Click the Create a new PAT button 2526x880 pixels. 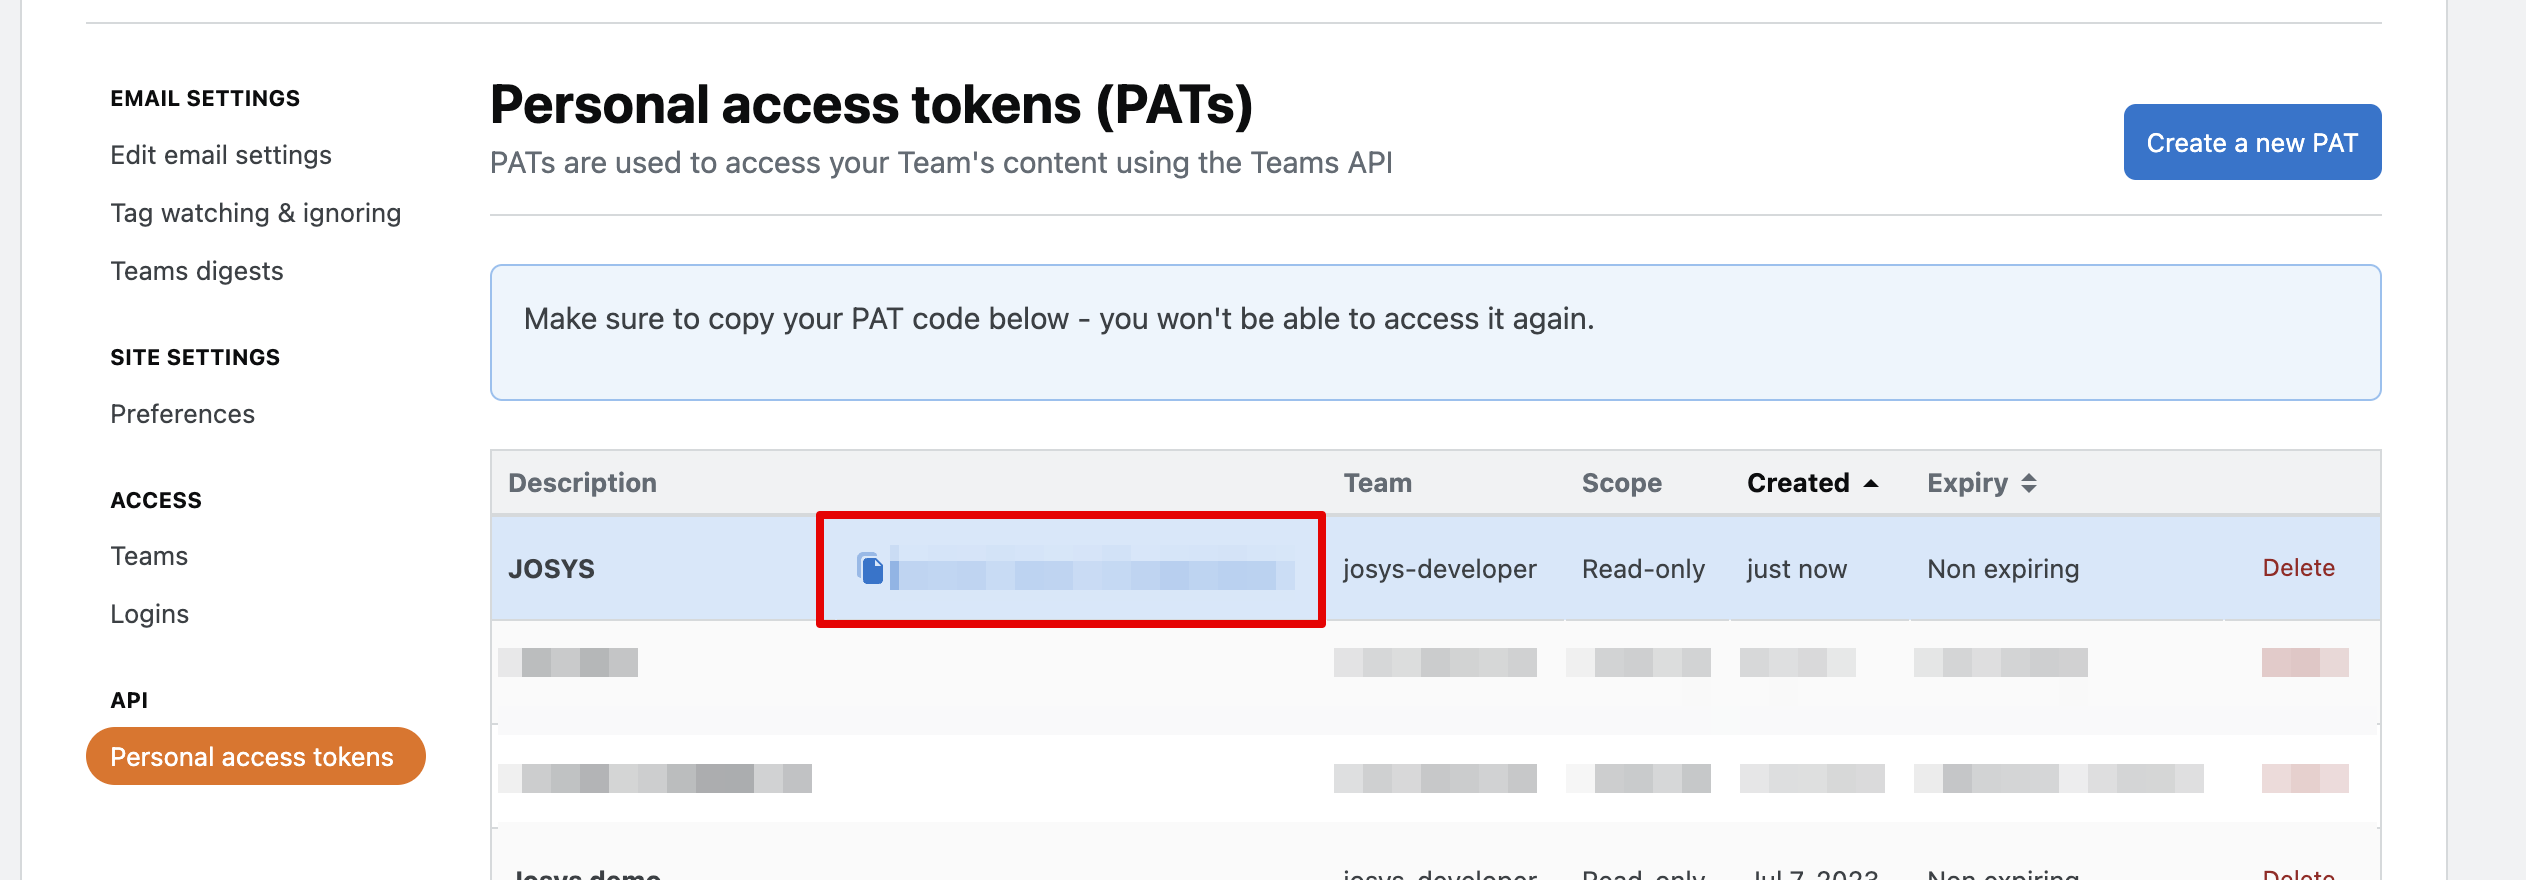pos(2251,143)
